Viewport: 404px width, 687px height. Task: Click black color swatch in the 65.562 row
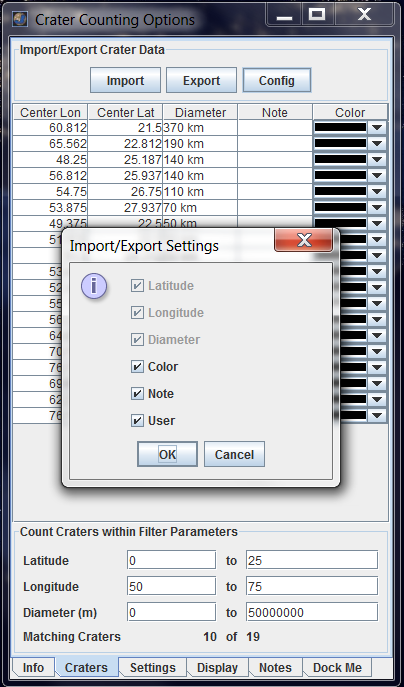[340, 144]
